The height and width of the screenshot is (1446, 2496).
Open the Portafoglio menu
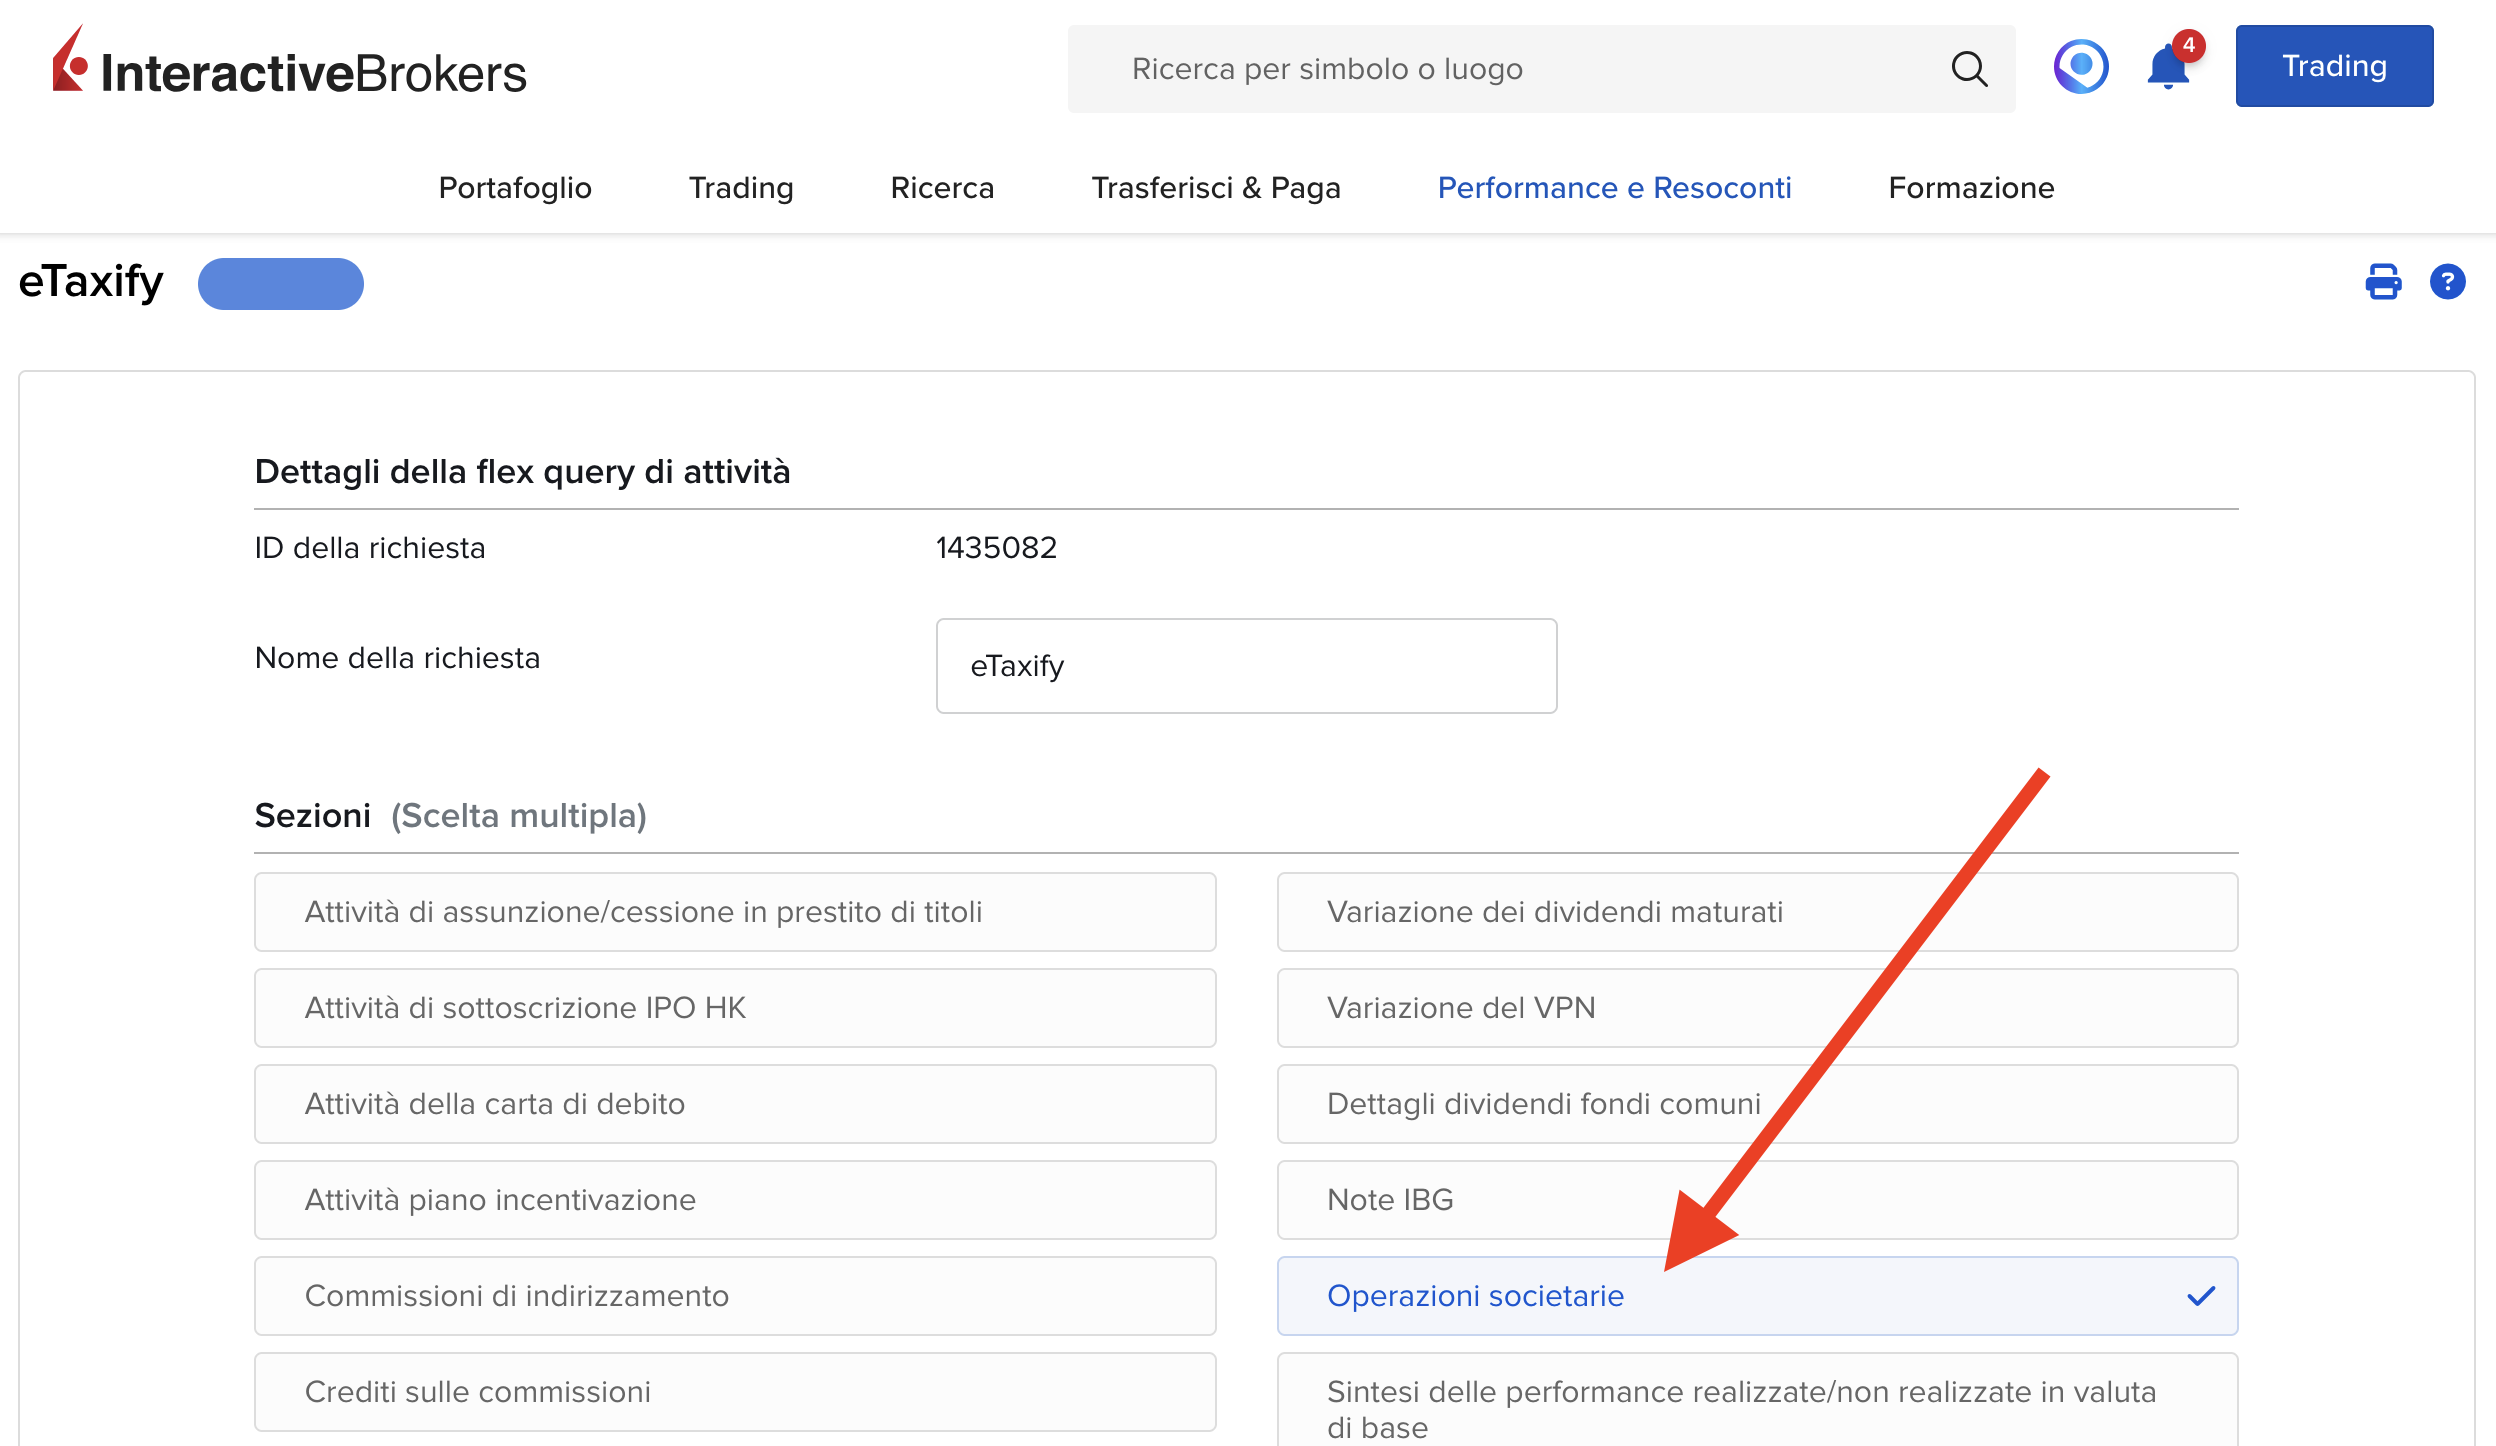(x=515, y=188)
